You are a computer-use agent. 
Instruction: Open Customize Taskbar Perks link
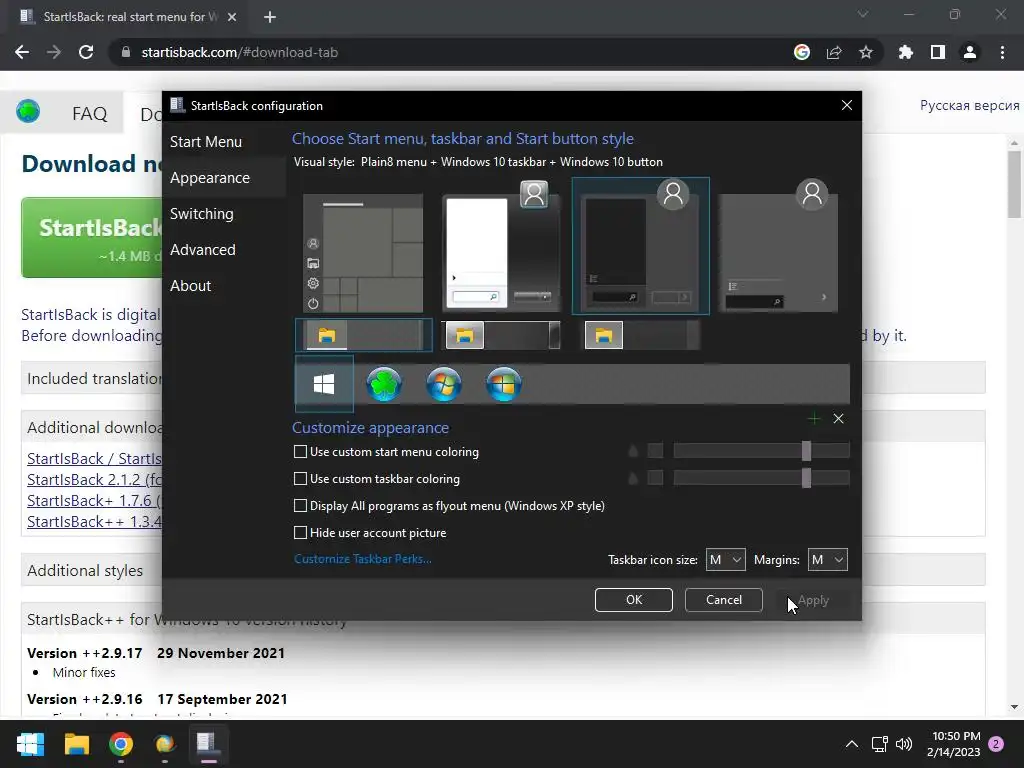pos(362,559)
